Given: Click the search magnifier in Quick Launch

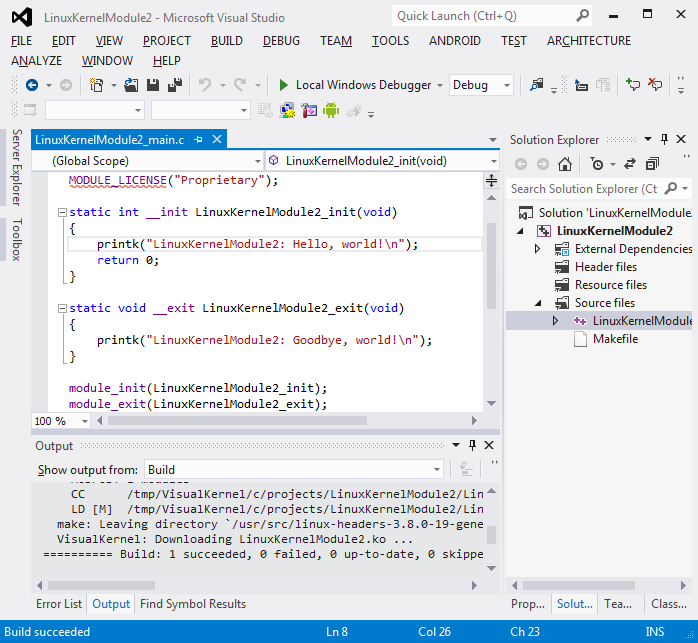Looking at the screenshot, I should [582, 16].
